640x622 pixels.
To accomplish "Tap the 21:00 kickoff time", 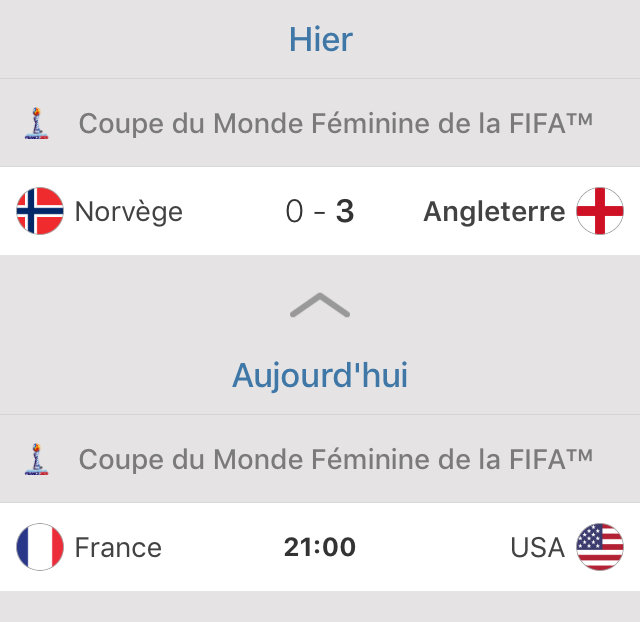I will pos(320,548).
